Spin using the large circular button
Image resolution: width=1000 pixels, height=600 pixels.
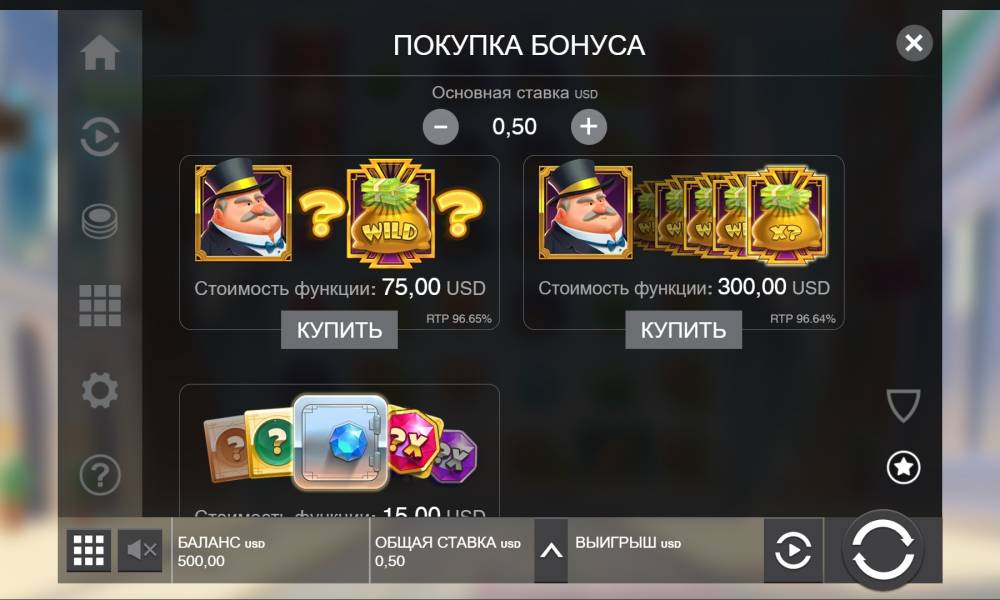pos(883,550)
